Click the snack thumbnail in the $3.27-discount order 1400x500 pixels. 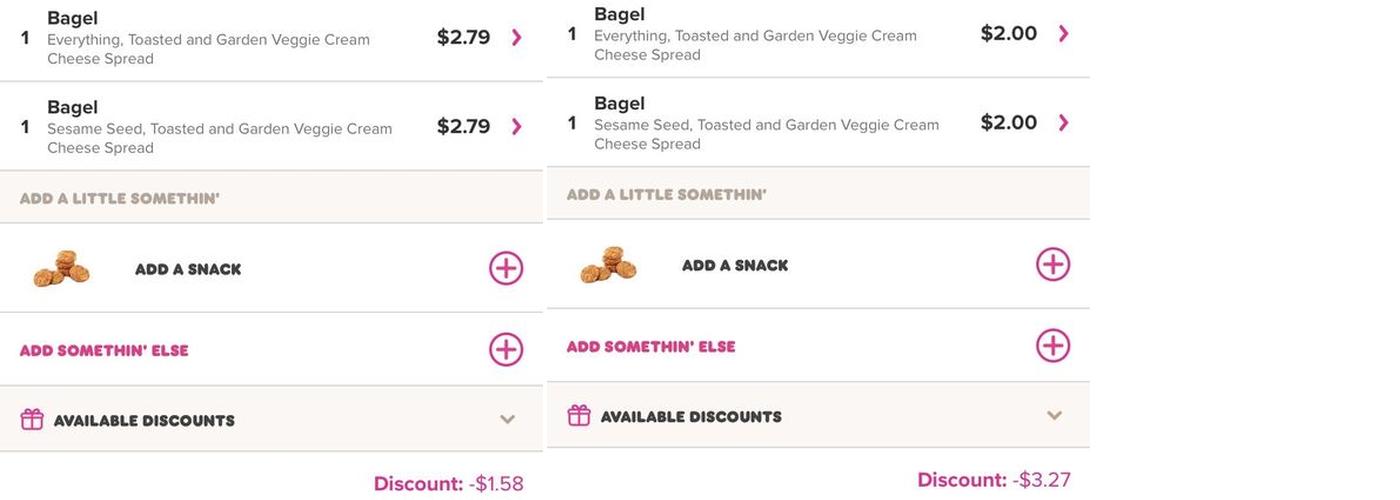(x=608, y=264)
